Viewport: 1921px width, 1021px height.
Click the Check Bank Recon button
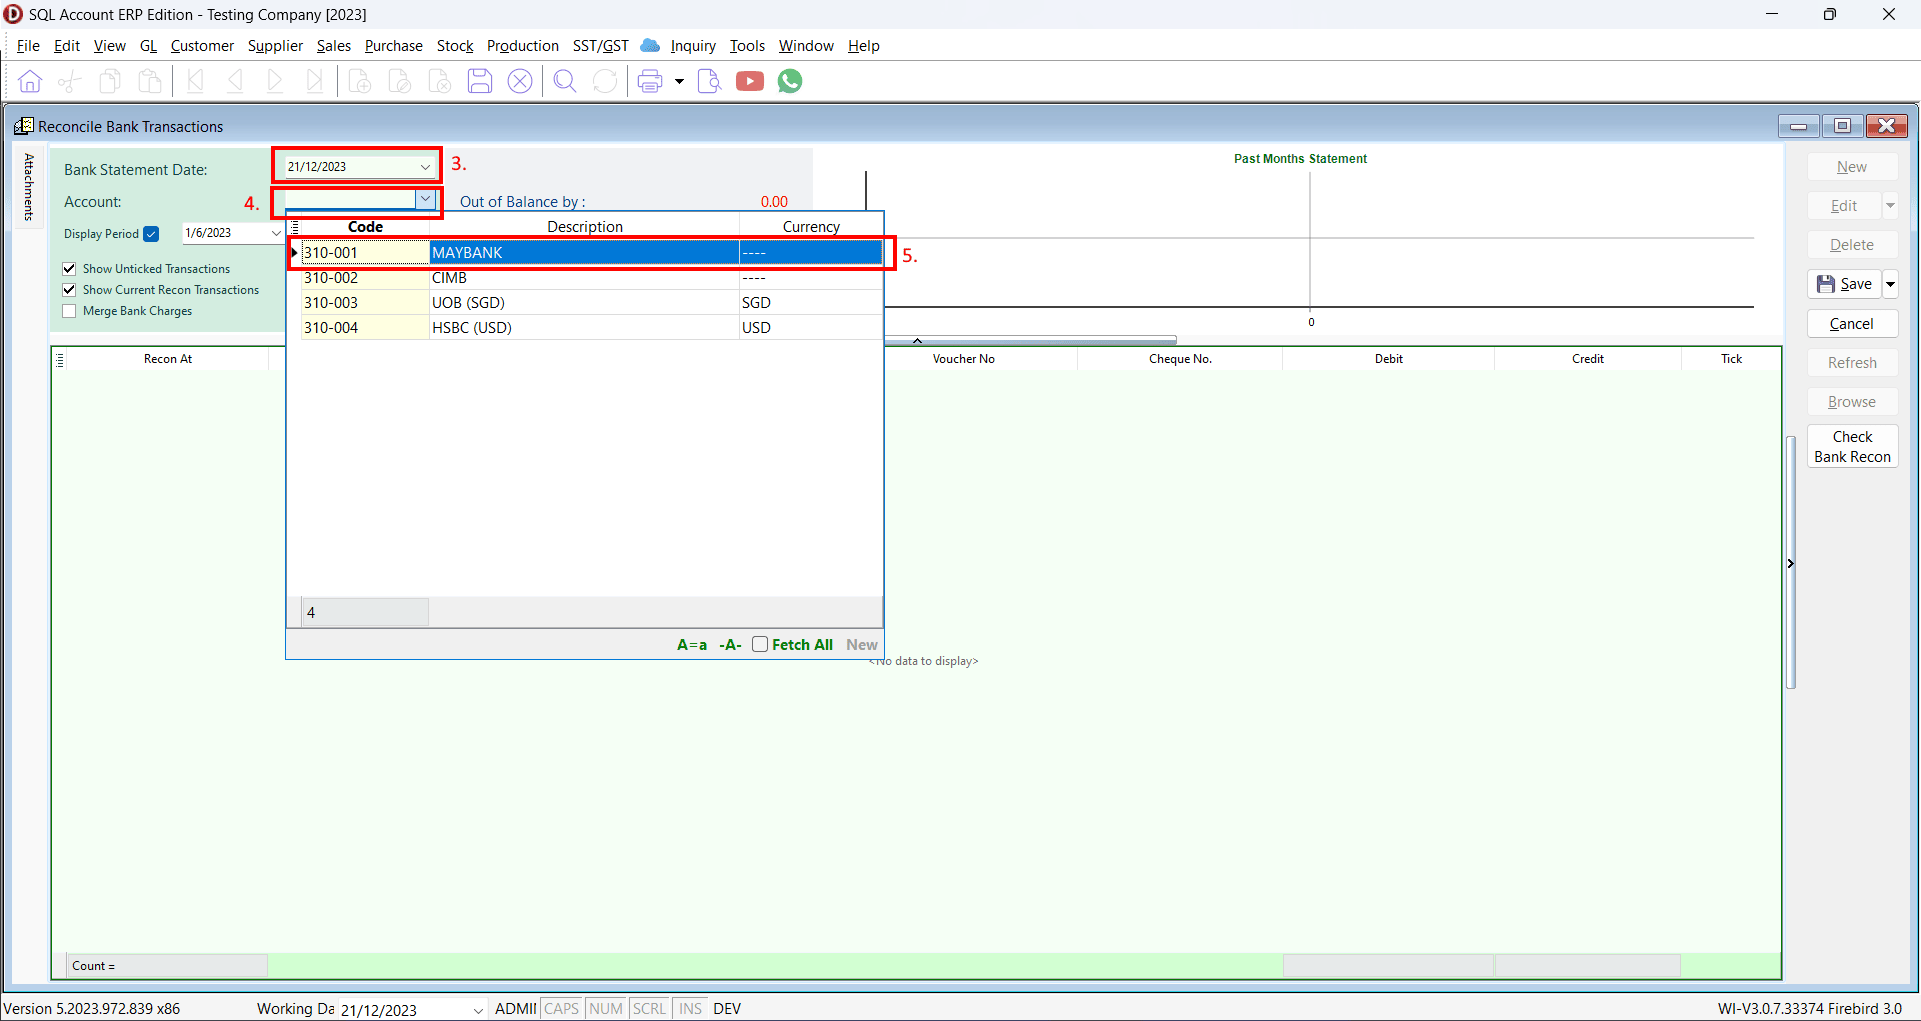click(1852, 447)
